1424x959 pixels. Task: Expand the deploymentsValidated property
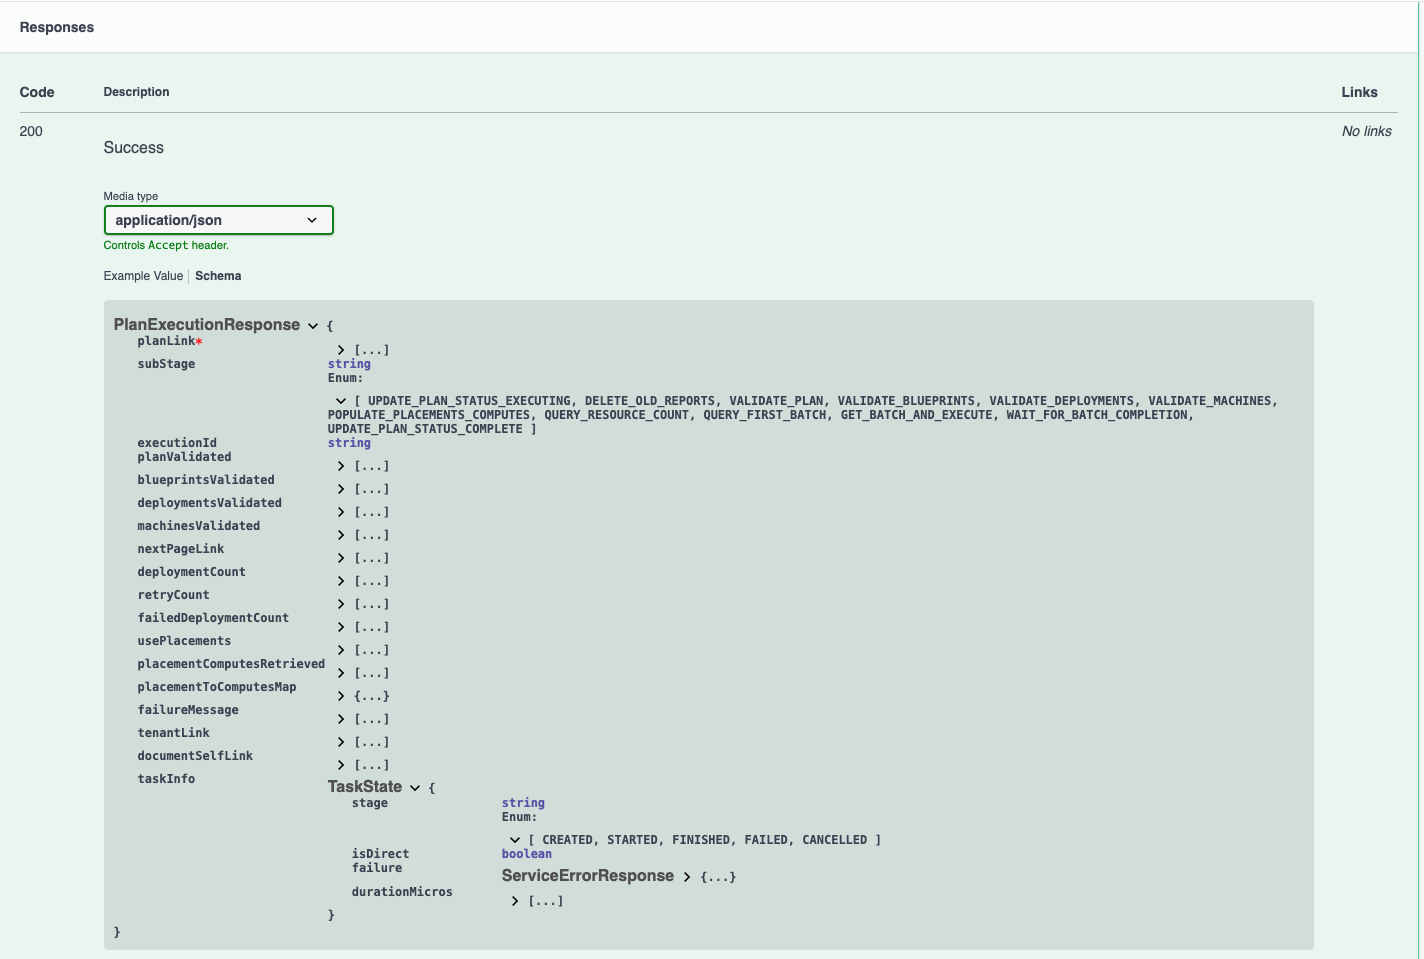pyautogui.click(x=341, y=512)
